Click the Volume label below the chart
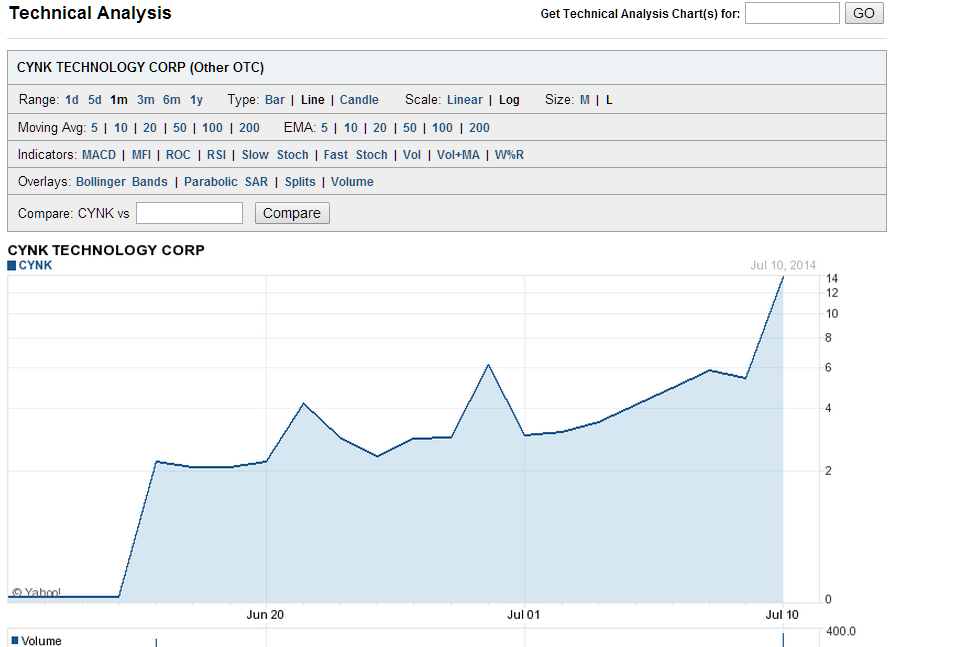The image size is (960, 647). (42, 641)
